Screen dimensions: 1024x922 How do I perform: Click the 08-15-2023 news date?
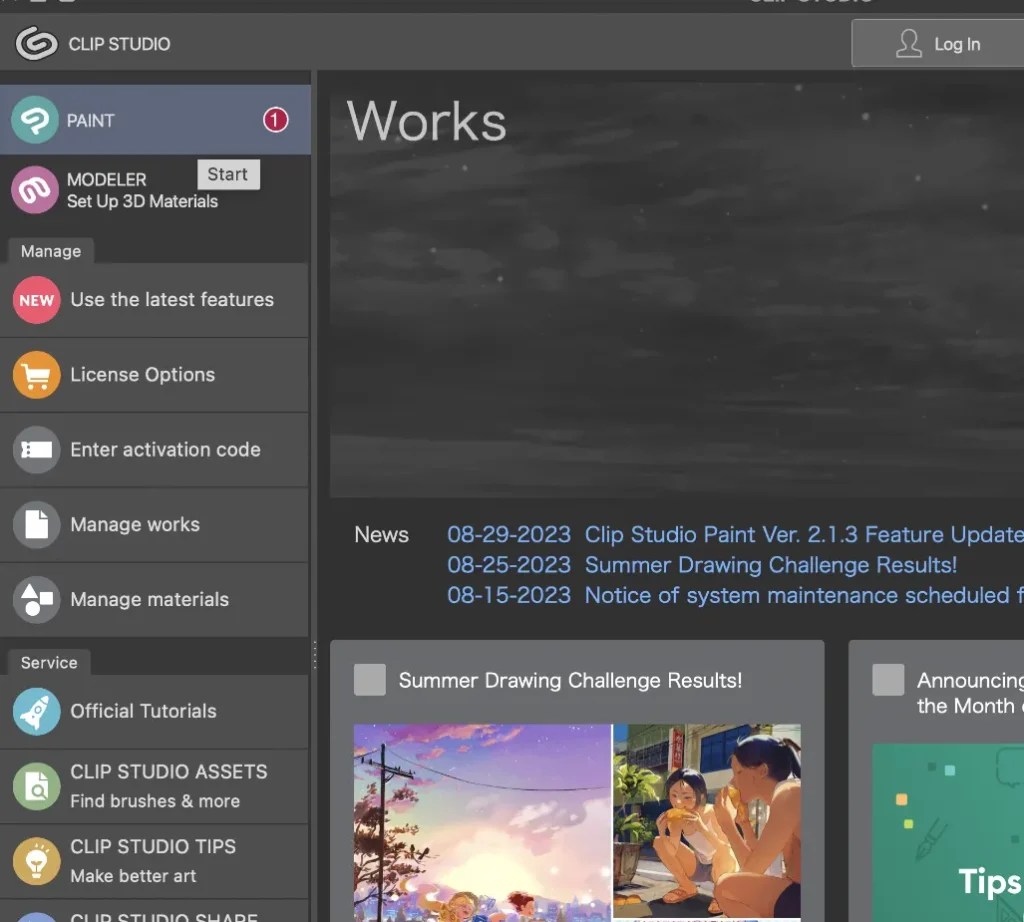tap(509, 596)
